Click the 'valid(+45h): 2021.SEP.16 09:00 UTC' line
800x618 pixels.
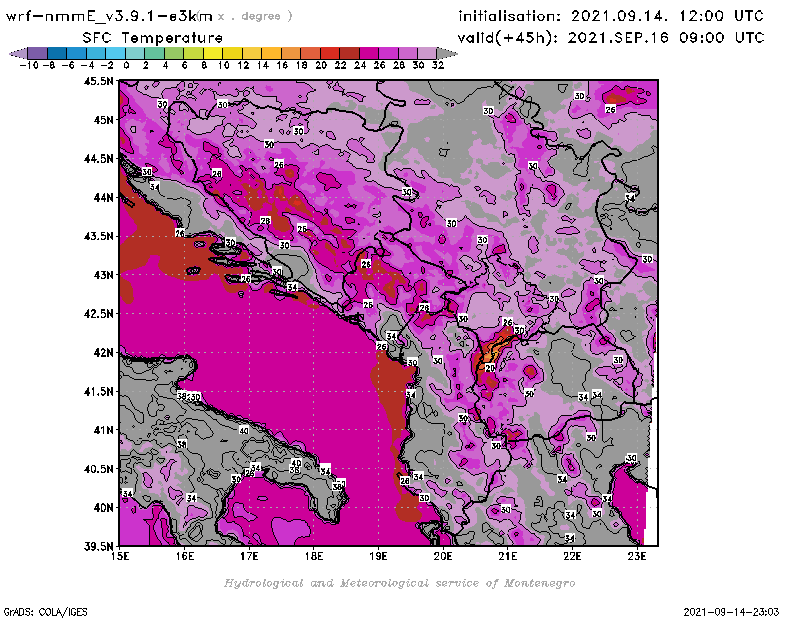click(611, 38)
